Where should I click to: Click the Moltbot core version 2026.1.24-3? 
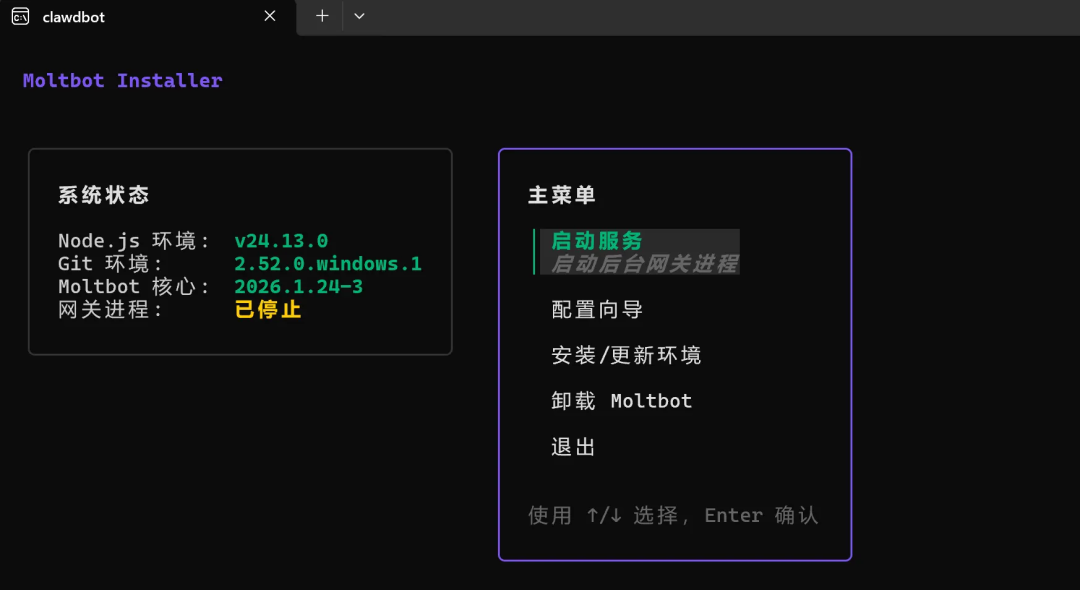298,287
